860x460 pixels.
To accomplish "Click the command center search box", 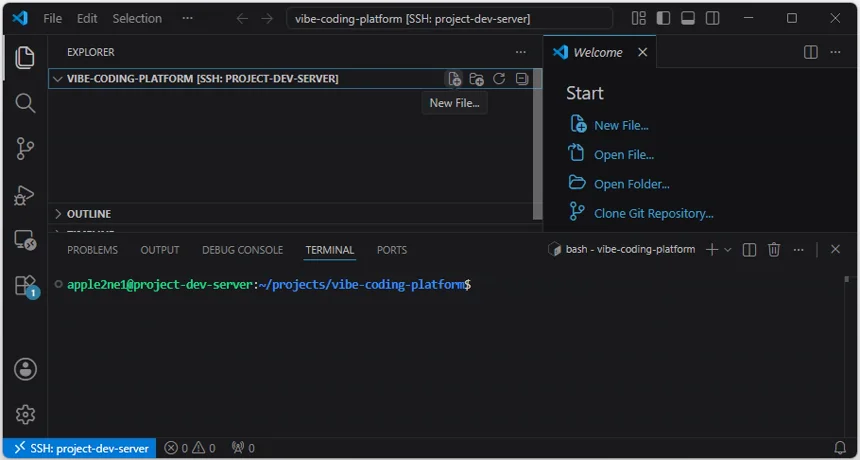I will click(x=449, y=19).
